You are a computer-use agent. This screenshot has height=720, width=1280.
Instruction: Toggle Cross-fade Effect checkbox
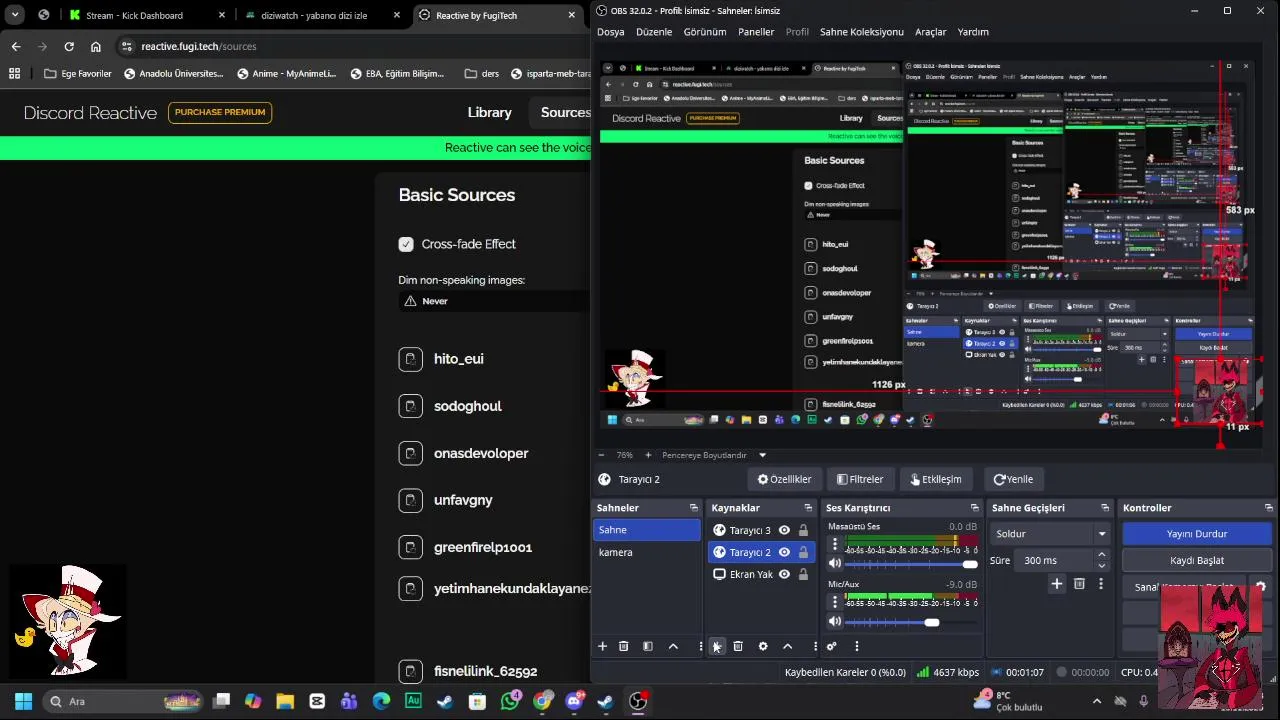point(406,244)
